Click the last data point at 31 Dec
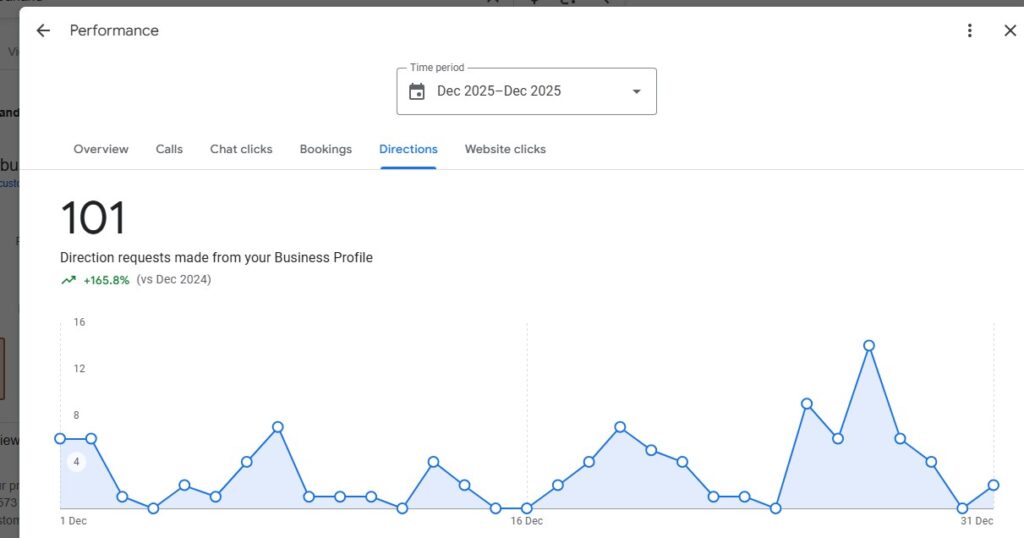The height and width of the screenshot is (538, 1024). [x=993, y=485]
